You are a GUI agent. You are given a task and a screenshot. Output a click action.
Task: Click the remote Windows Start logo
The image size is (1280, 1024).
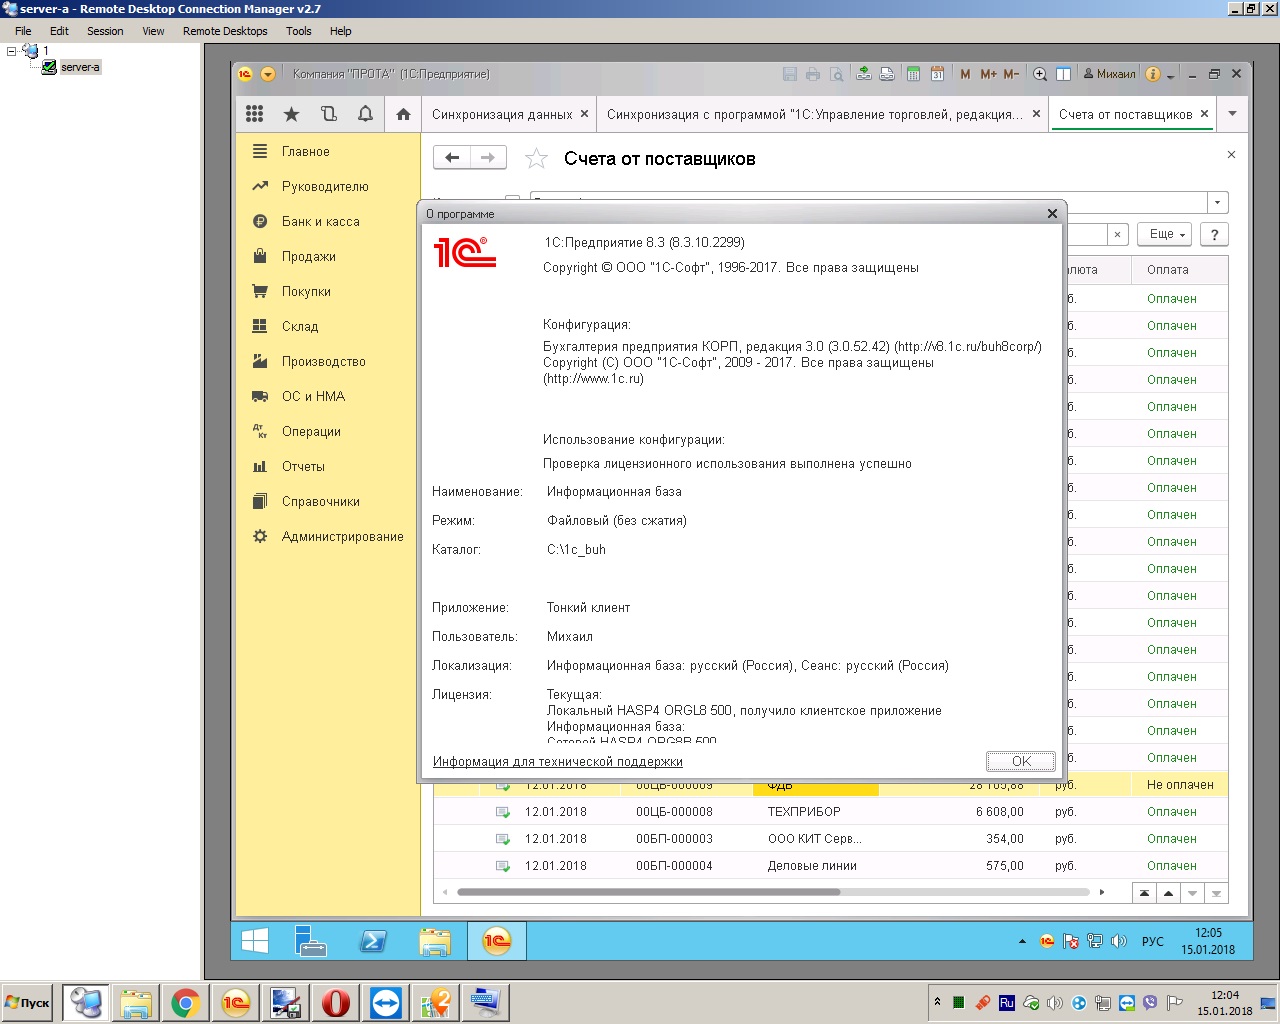[x=255, y=941]
